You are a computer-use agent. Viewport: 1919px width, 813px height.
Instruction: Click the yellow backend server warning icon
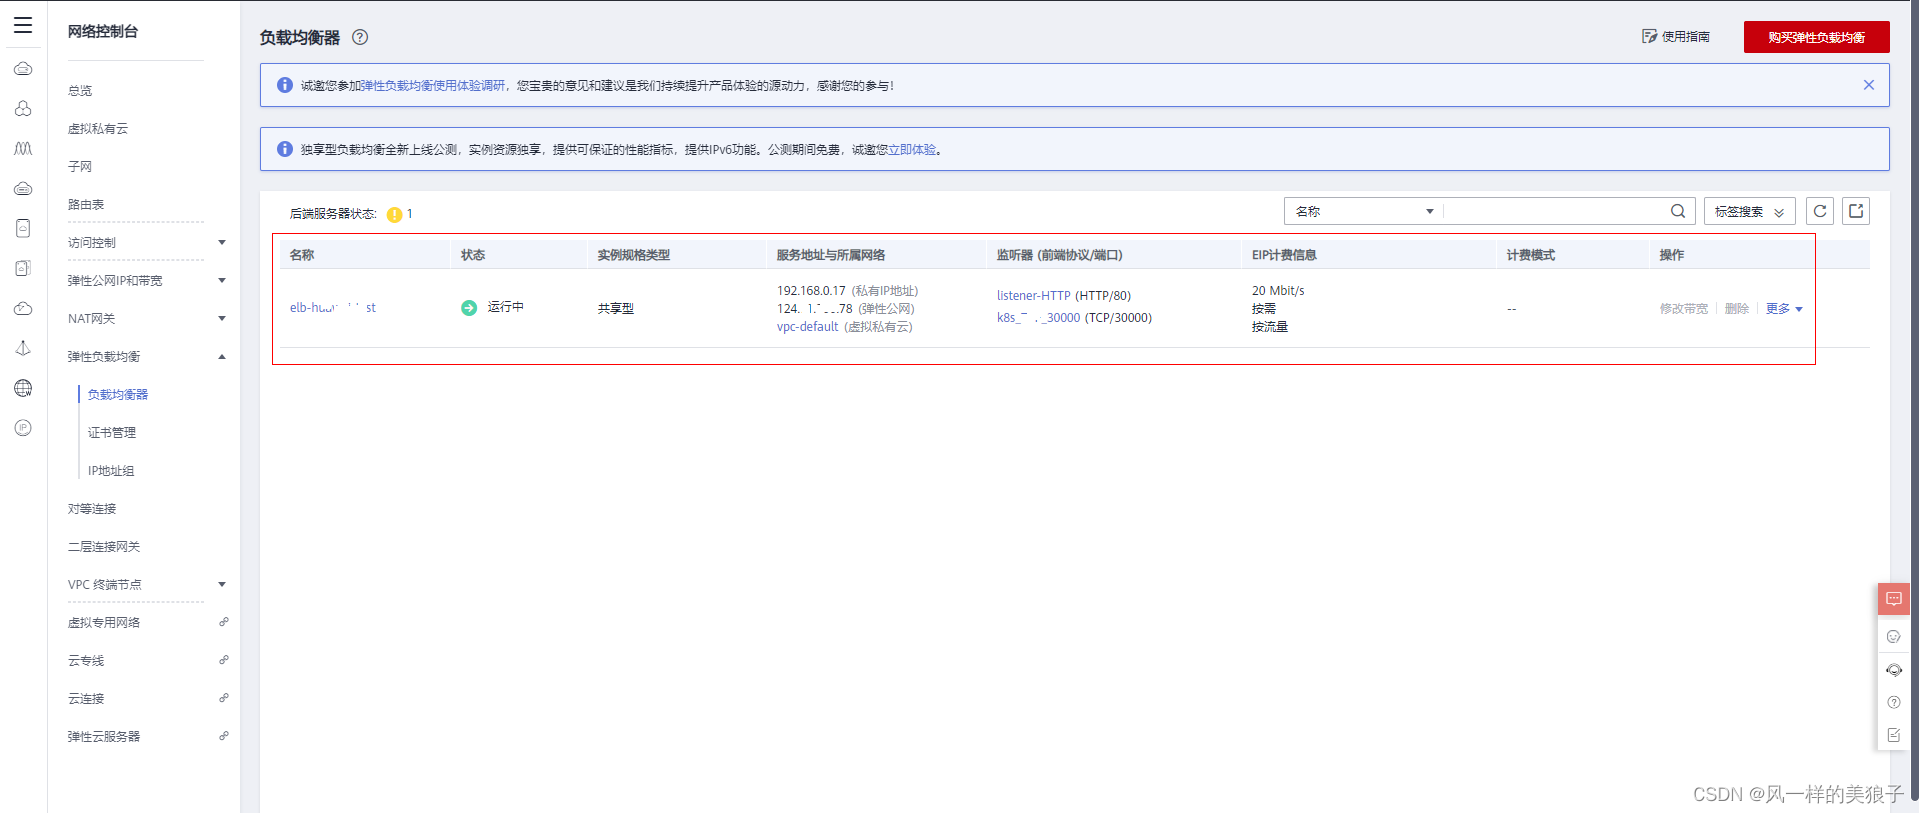(x=394, y=214)
